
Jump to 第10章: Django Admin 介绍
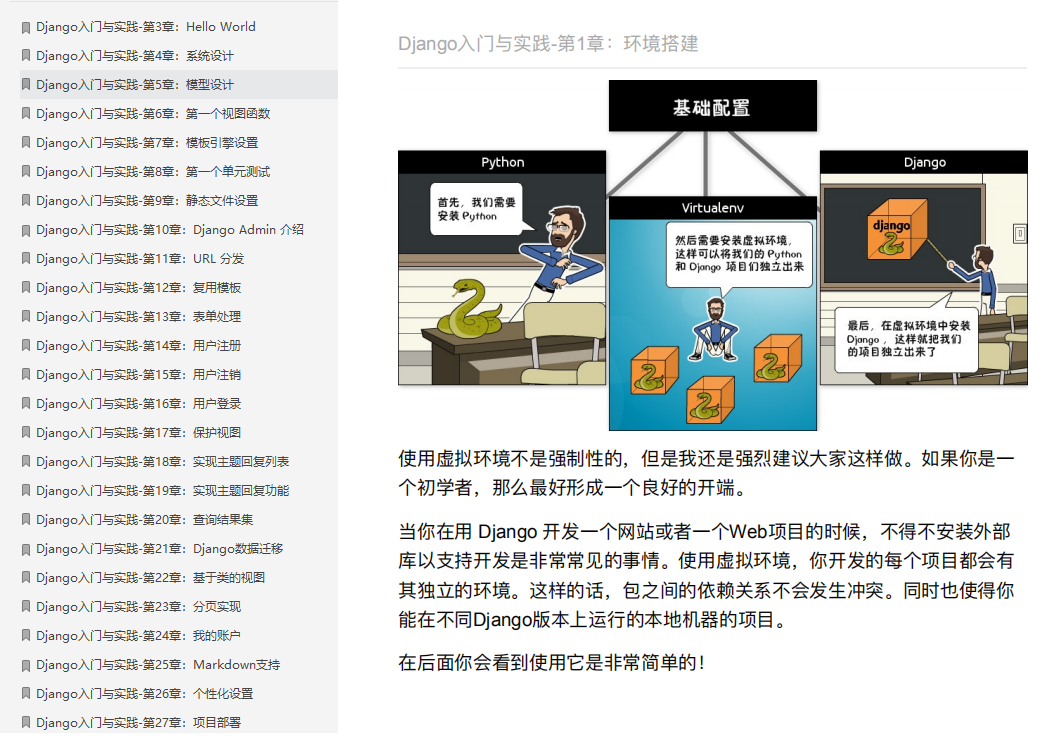[170, 230]
